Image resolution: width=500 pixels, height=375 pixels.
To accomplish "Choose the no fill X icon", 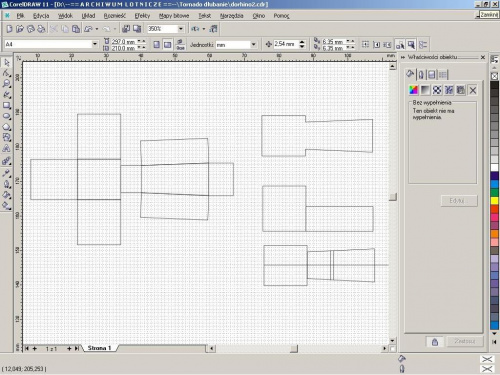I will click(473, 90).
